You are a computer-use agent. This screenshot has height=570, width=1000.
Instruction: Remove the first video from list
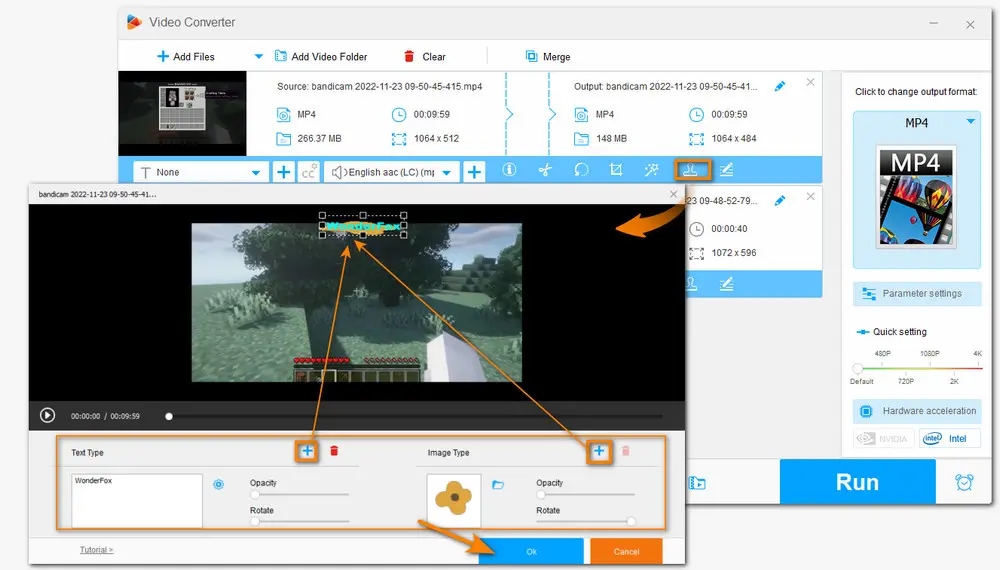810,82
